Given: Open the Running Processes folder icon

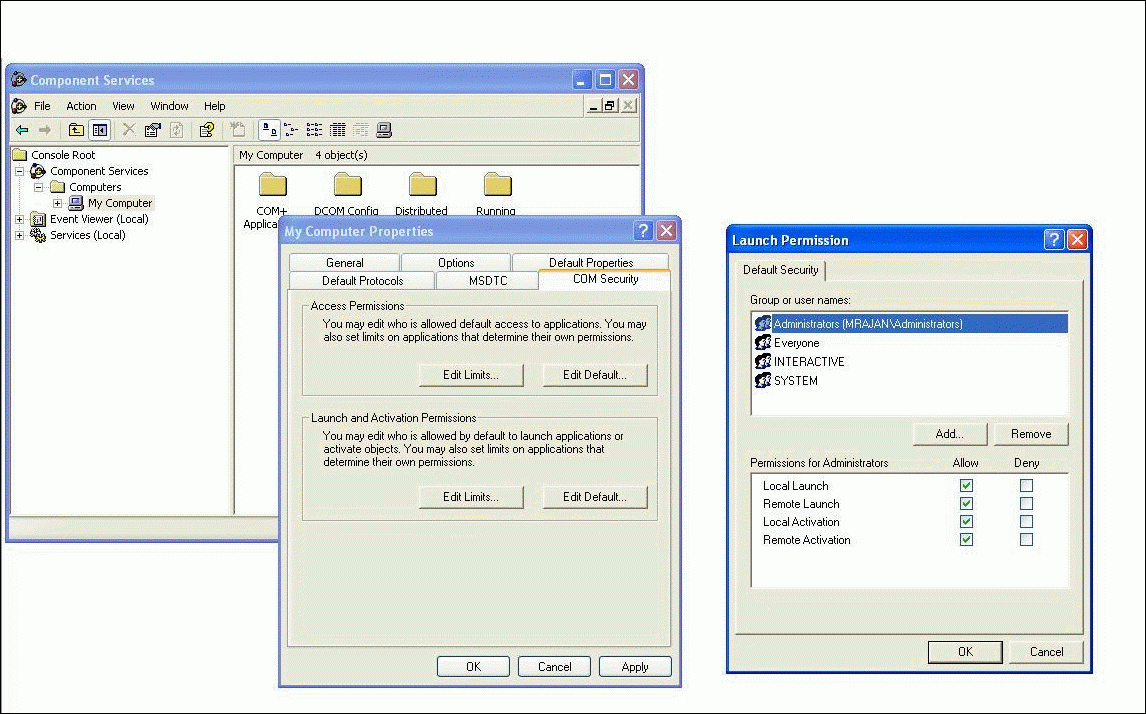Looking at the screenshot, I should (497, 184).
